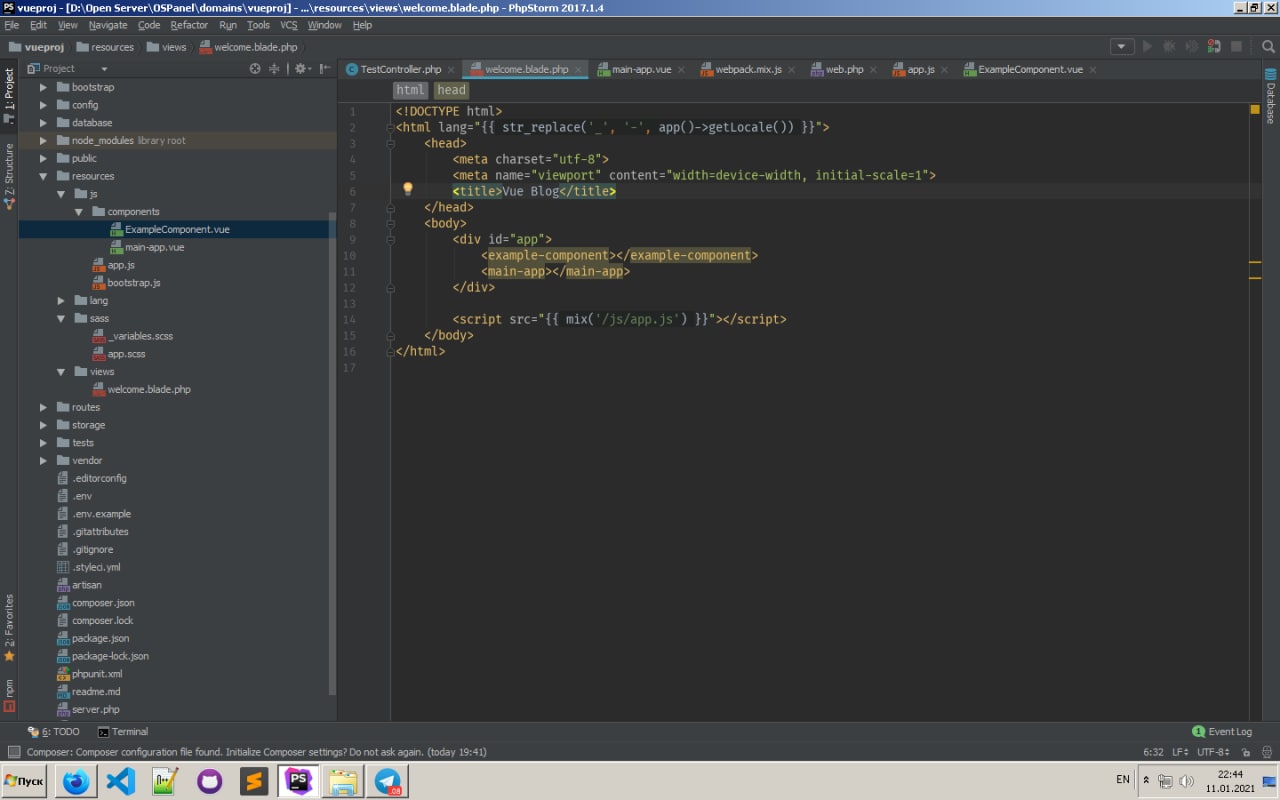Viewport: 1280px width, 800px height.
Task: Click EN language indicator in taskbar
Action: click(x=1122, y=779)
